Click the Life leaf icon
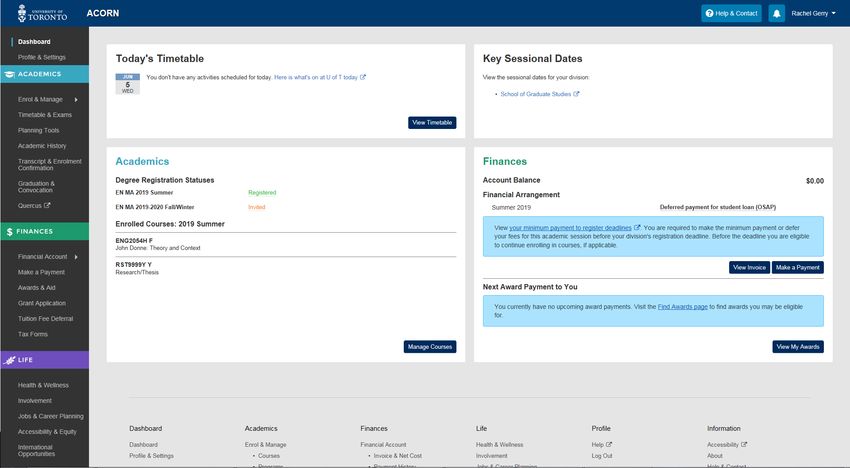 10,360
